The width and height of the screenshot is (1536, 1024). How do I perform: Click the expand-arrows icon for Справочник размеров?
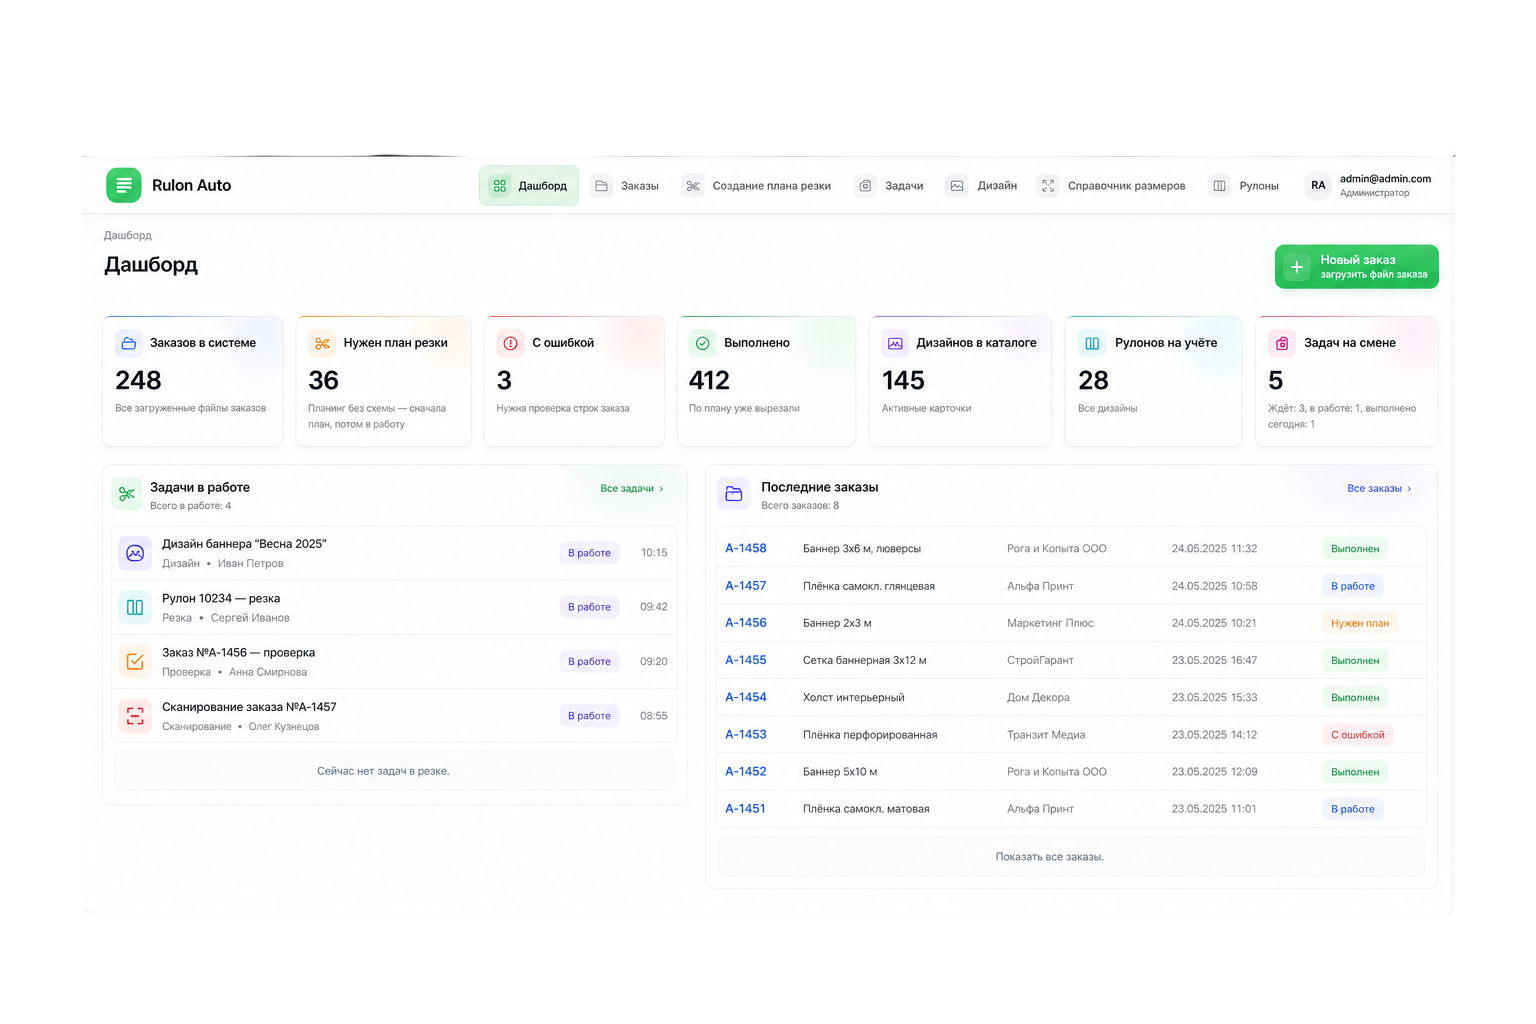[x=1048, y=186]
